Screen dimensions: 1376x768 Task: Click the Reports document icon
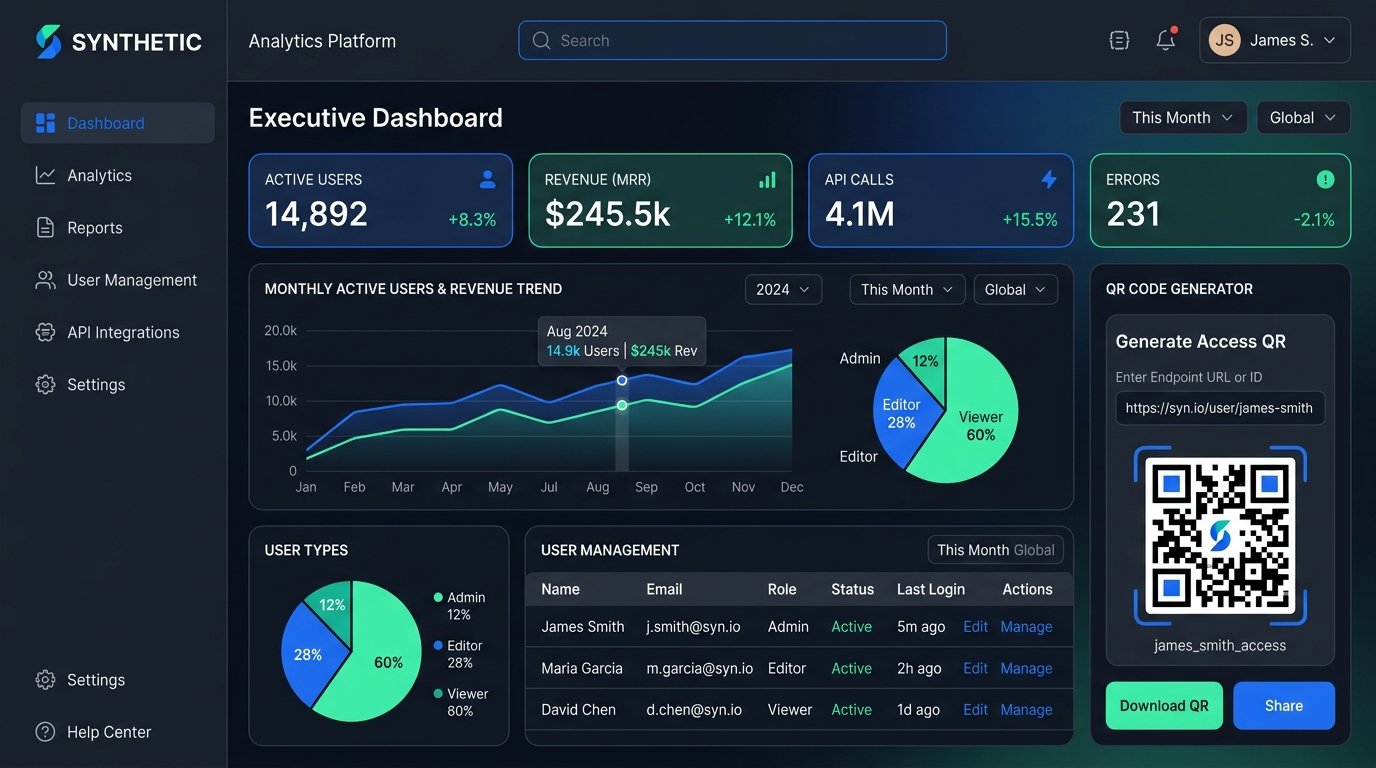pyautogui.click(x=45, y=228)
